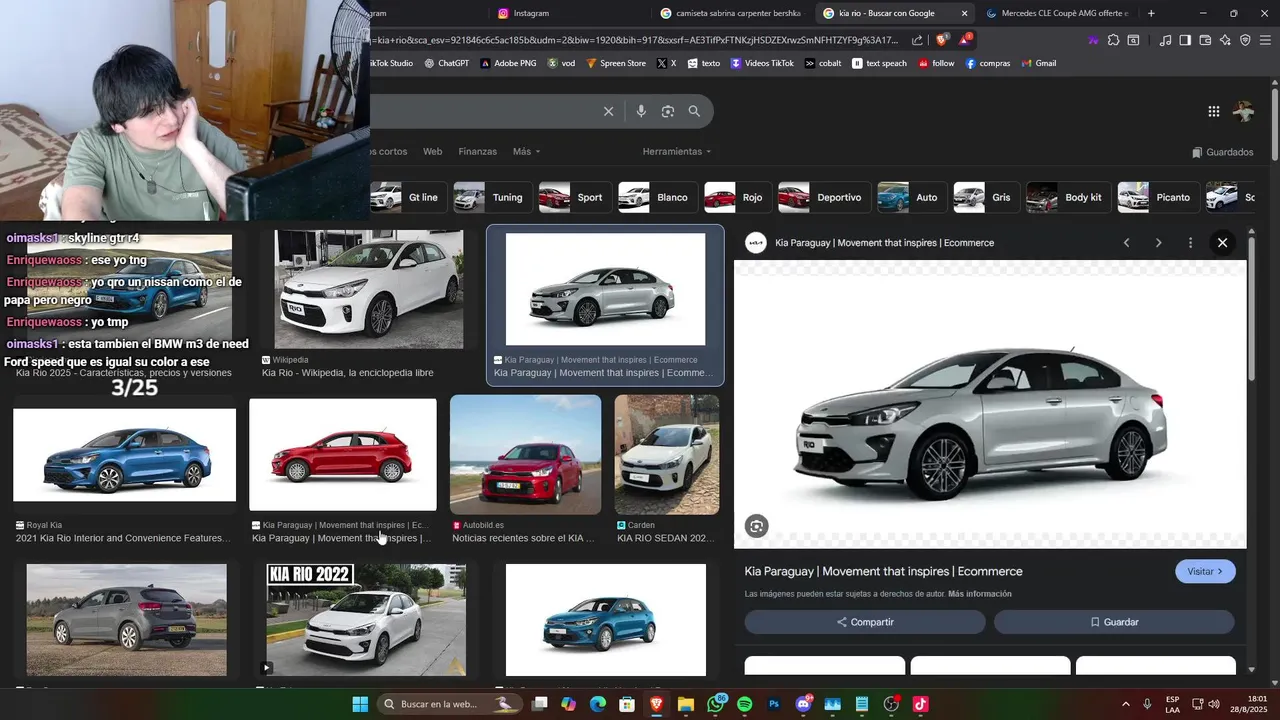Switch to Finanzas results tab
The image size is (1280, 720).
click(477, 152)
